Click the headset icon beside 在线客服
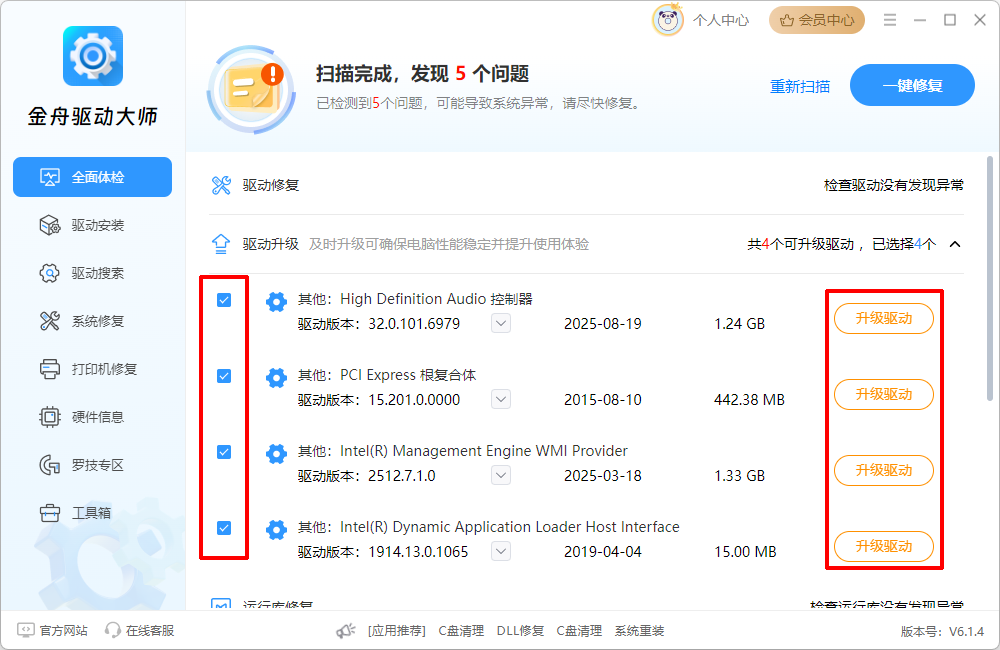 tap(113, 630)
